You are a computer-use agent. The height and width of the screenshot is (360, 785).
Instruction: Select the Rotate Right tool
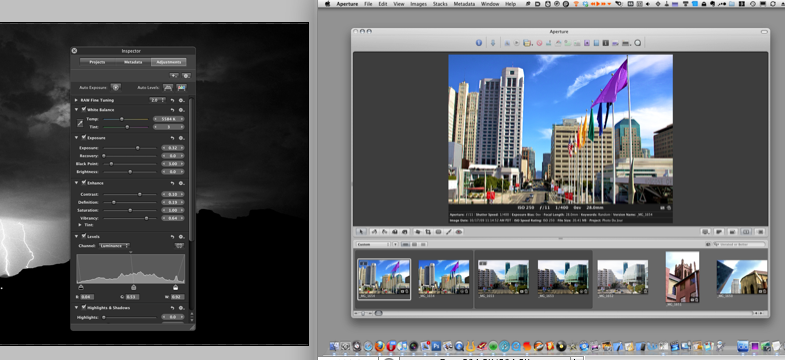[x=384, y=232]
